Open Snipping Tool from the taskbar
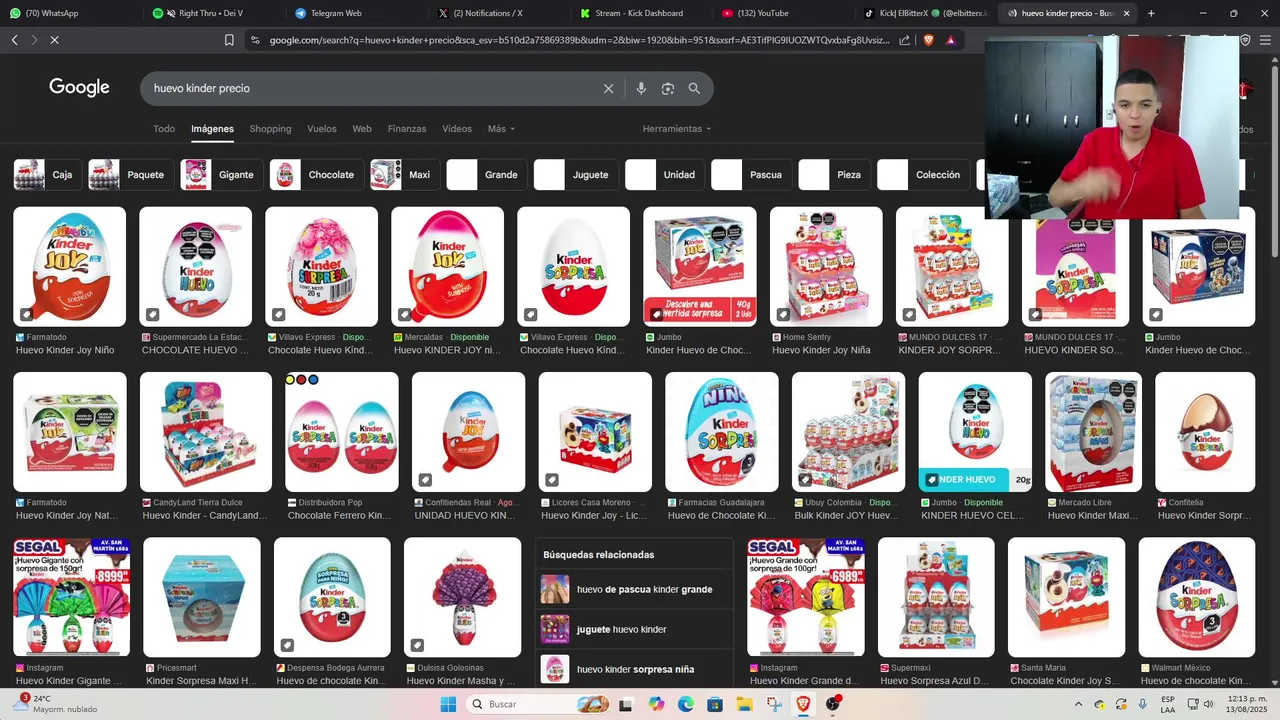 tap(774, 704)
